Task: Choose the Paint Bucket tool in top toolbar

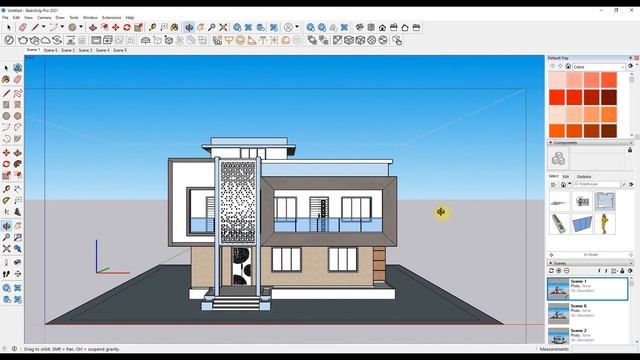Action: point(175,27)
